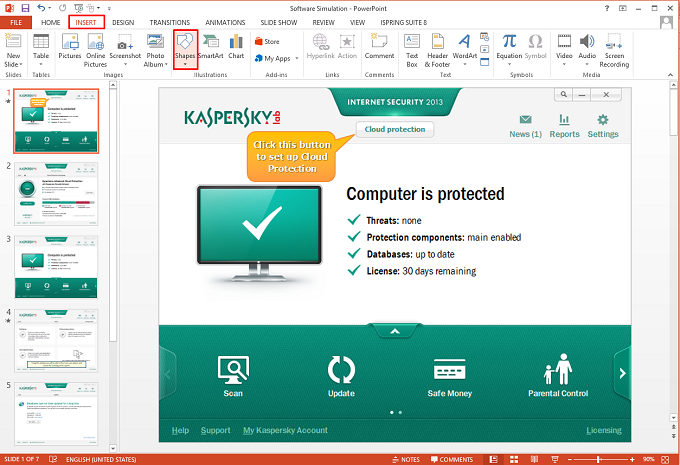680x465 pixels.
Task: Click Safe Money in the slide
Action: (450, 377)
